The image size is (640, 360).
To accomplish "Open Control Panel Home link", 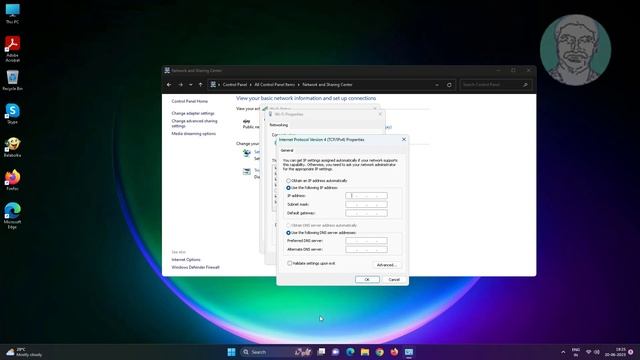I will (189, 101).
